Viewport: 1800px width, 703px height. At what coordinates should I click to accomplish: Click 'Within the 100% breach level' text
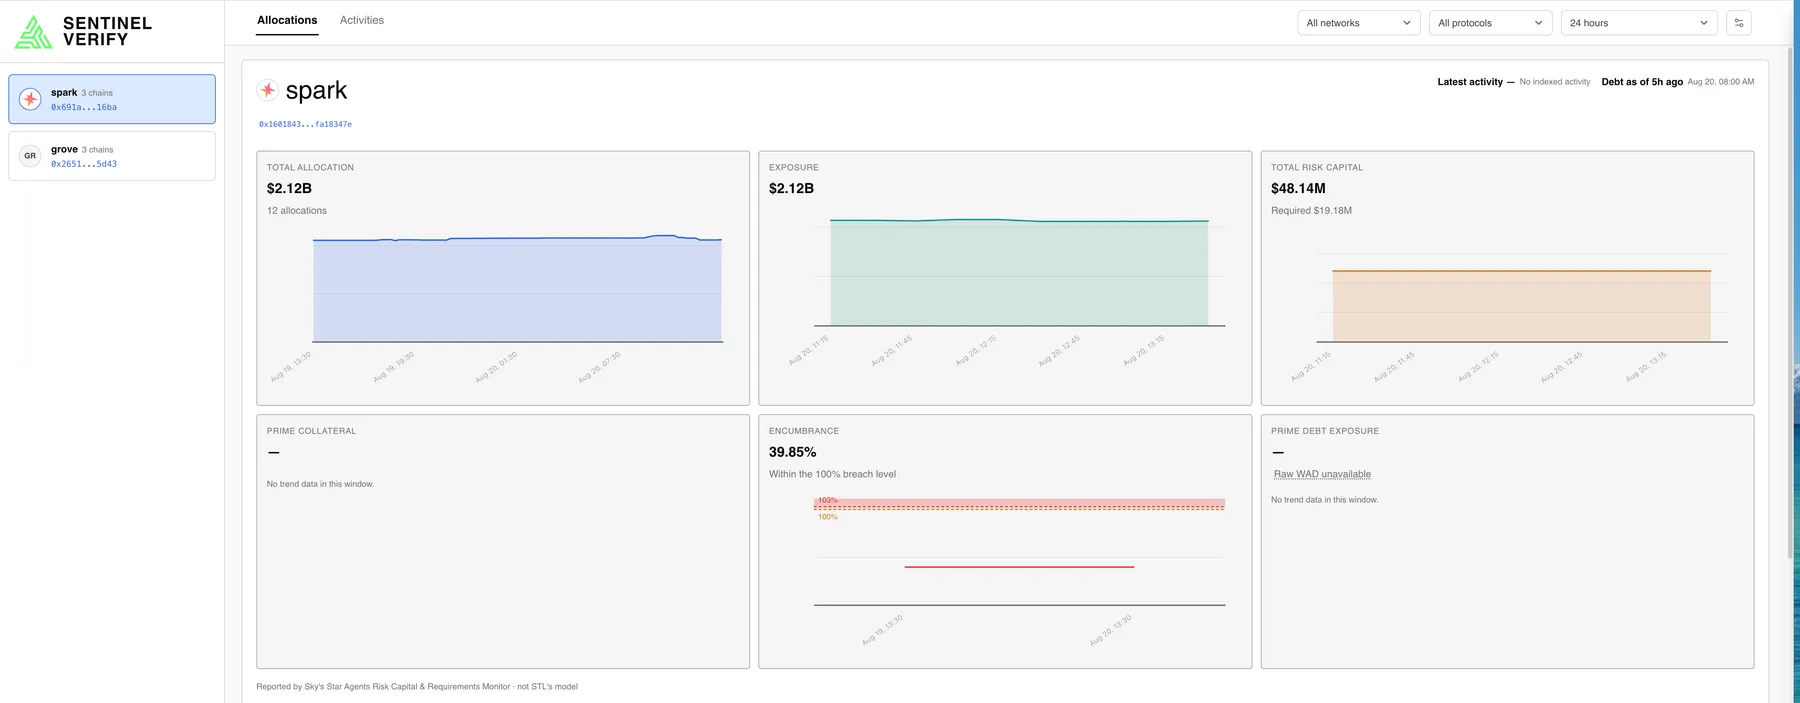[x=832, y=474]
